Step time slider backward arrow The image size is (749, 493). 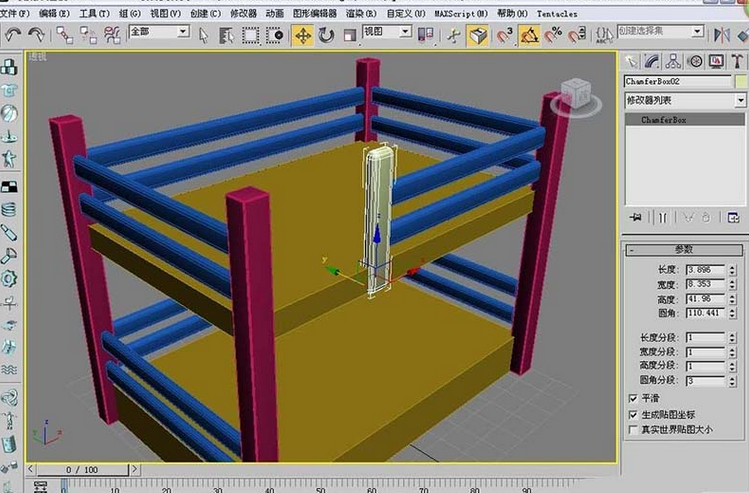click(31, 470)
